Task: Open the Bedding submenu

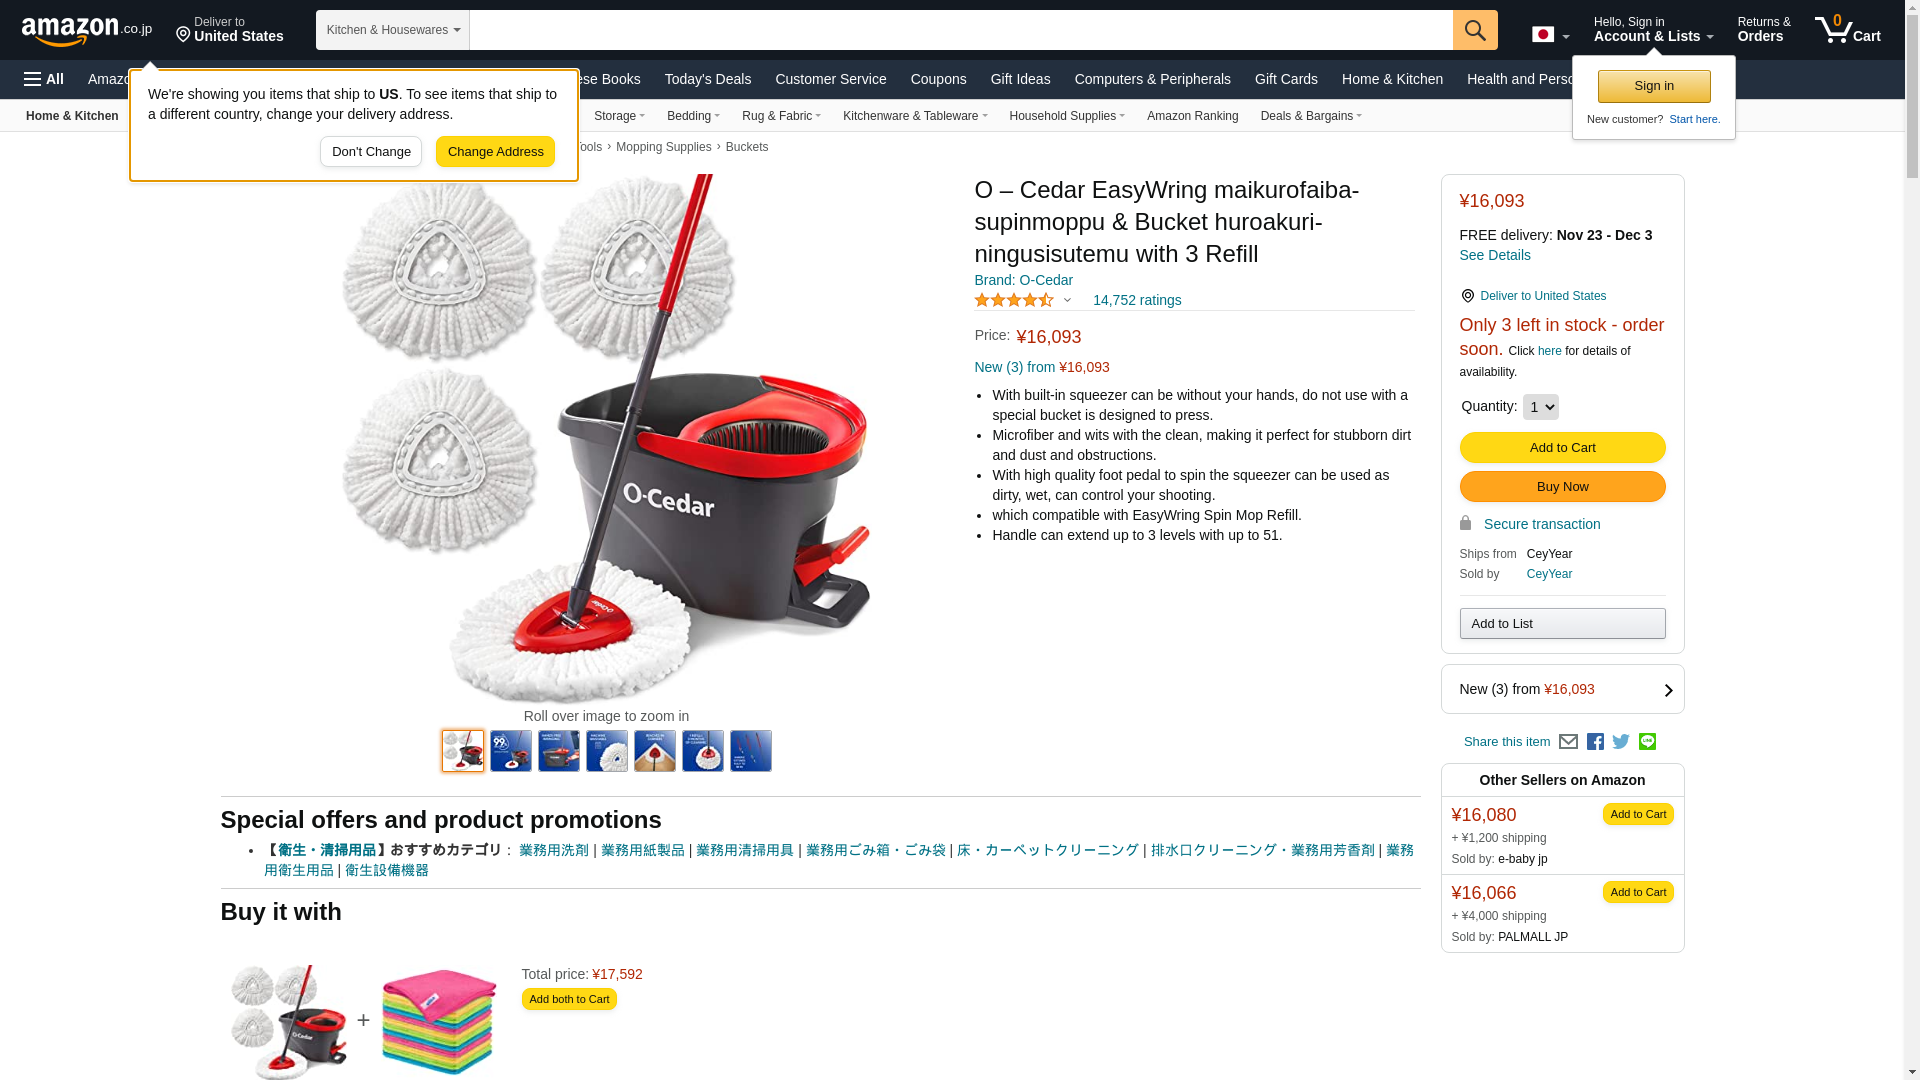Action: click(x=693, y=116)
